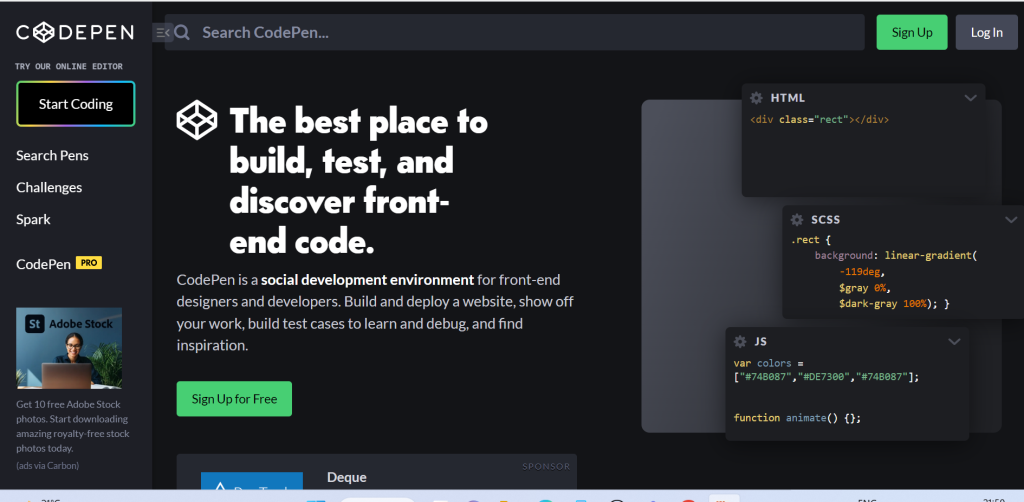1024x502 pixels.
Task: Click the SCSS panel title
Action: pos(825,220)
